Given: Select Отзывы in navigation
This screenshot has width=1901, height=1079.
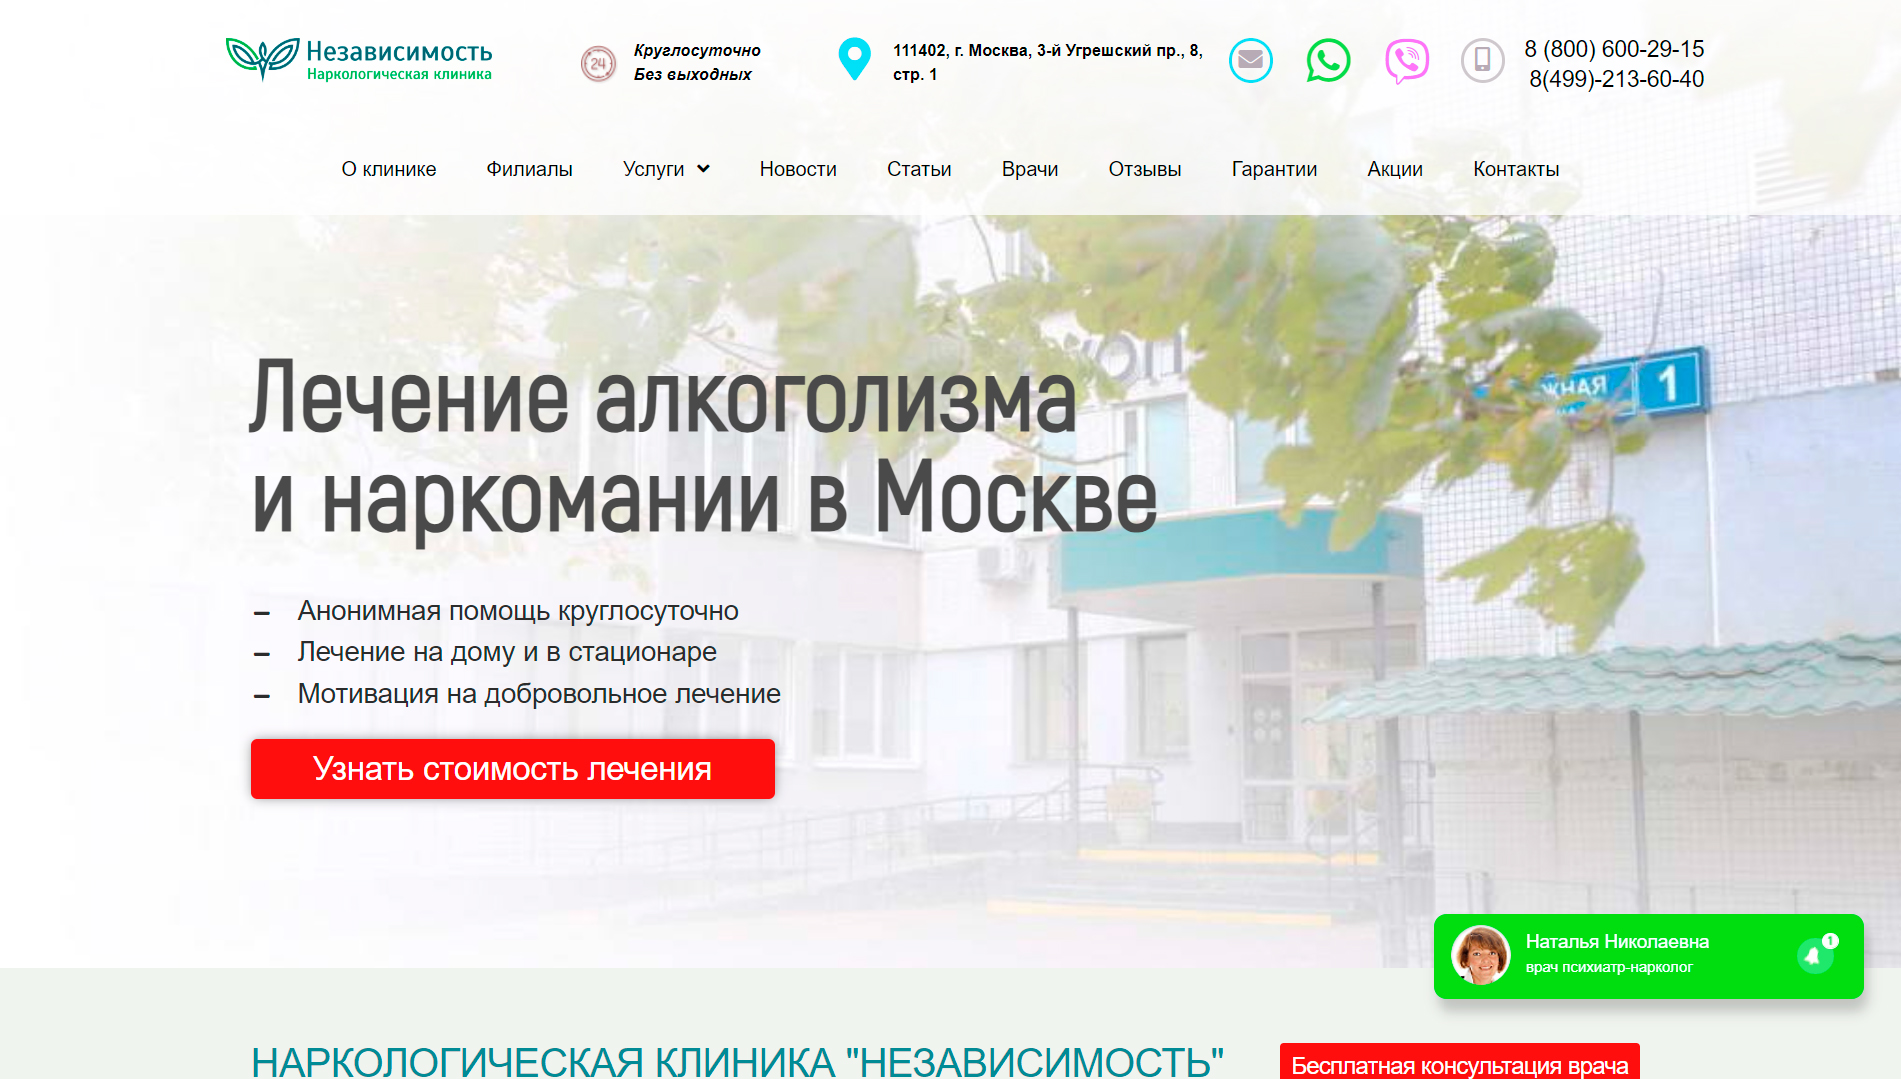Looking at the screenshot, I should [1144, 169].
